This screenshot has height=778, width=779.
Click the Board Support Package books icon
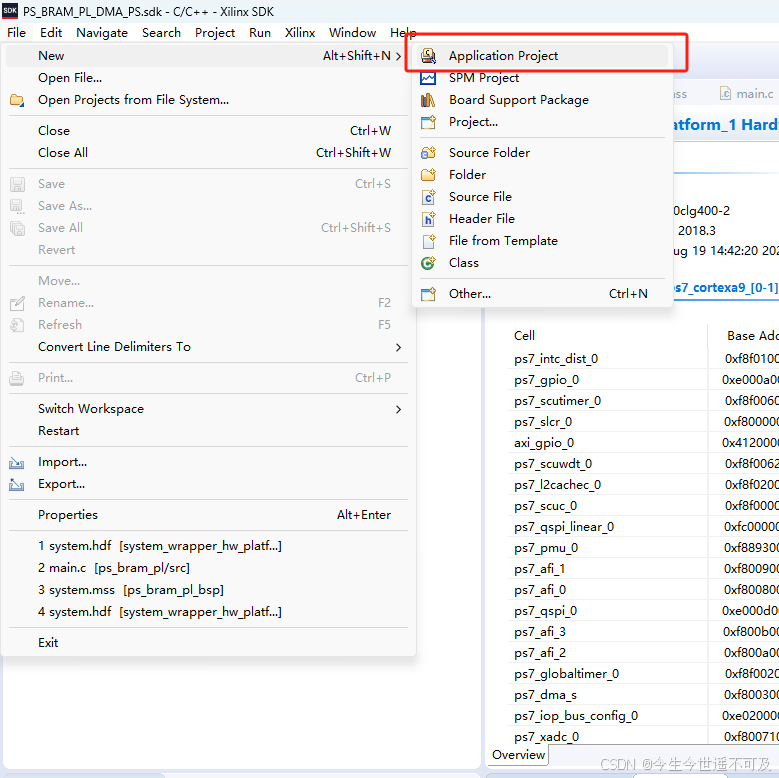(428, 100)
